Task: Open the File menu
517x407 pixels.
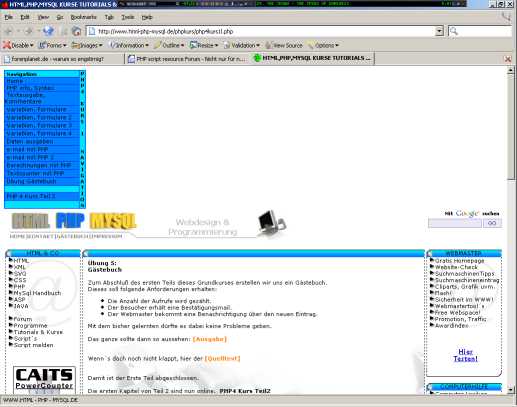Action: (x=9, y=17)
